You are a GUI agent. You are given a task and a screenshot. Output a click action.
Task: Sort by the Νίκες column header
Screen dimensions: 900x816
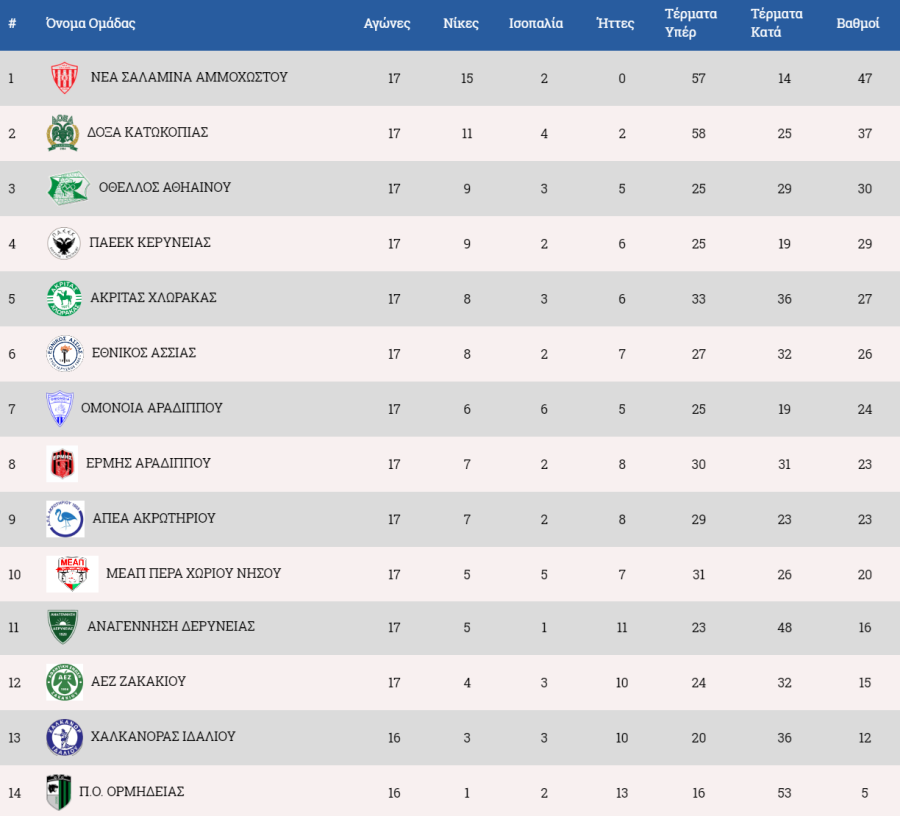461,23
